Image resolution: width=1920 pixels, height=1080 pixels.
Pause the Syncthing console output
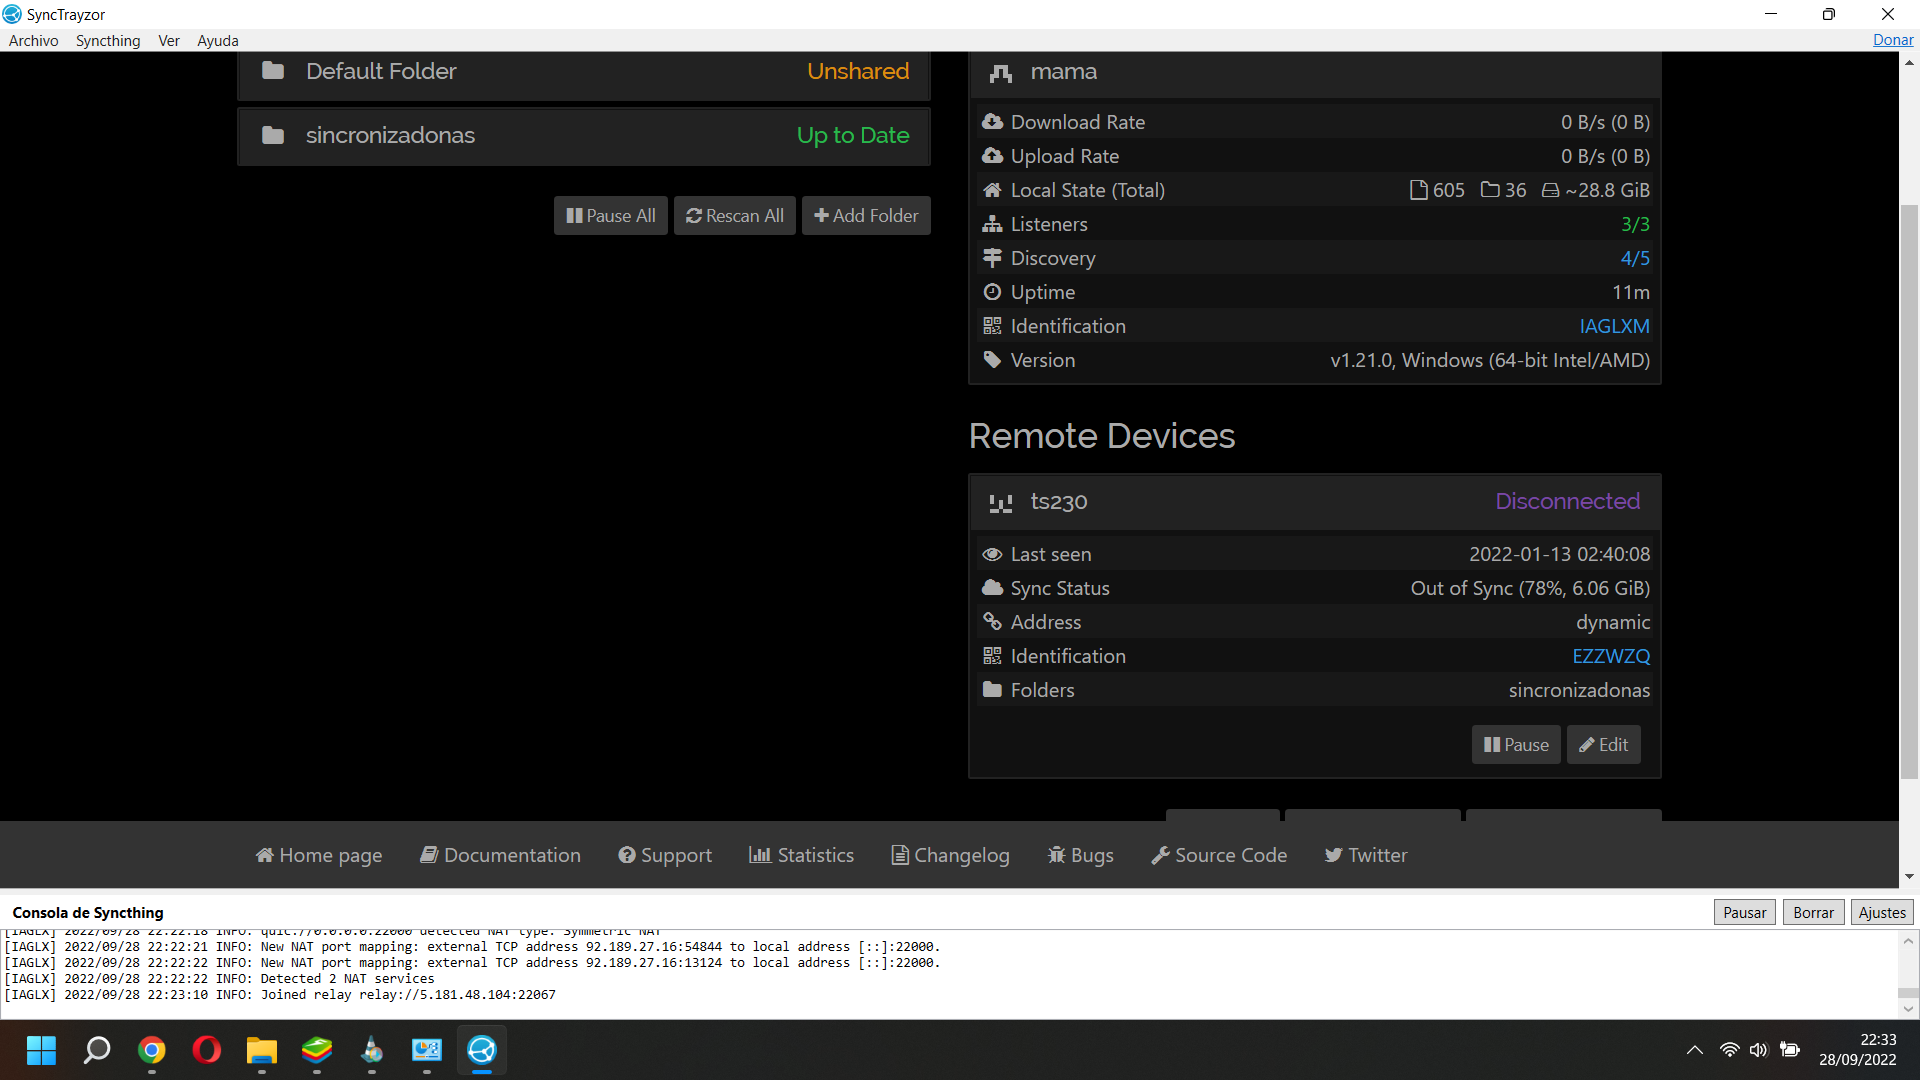(1744, 912)
